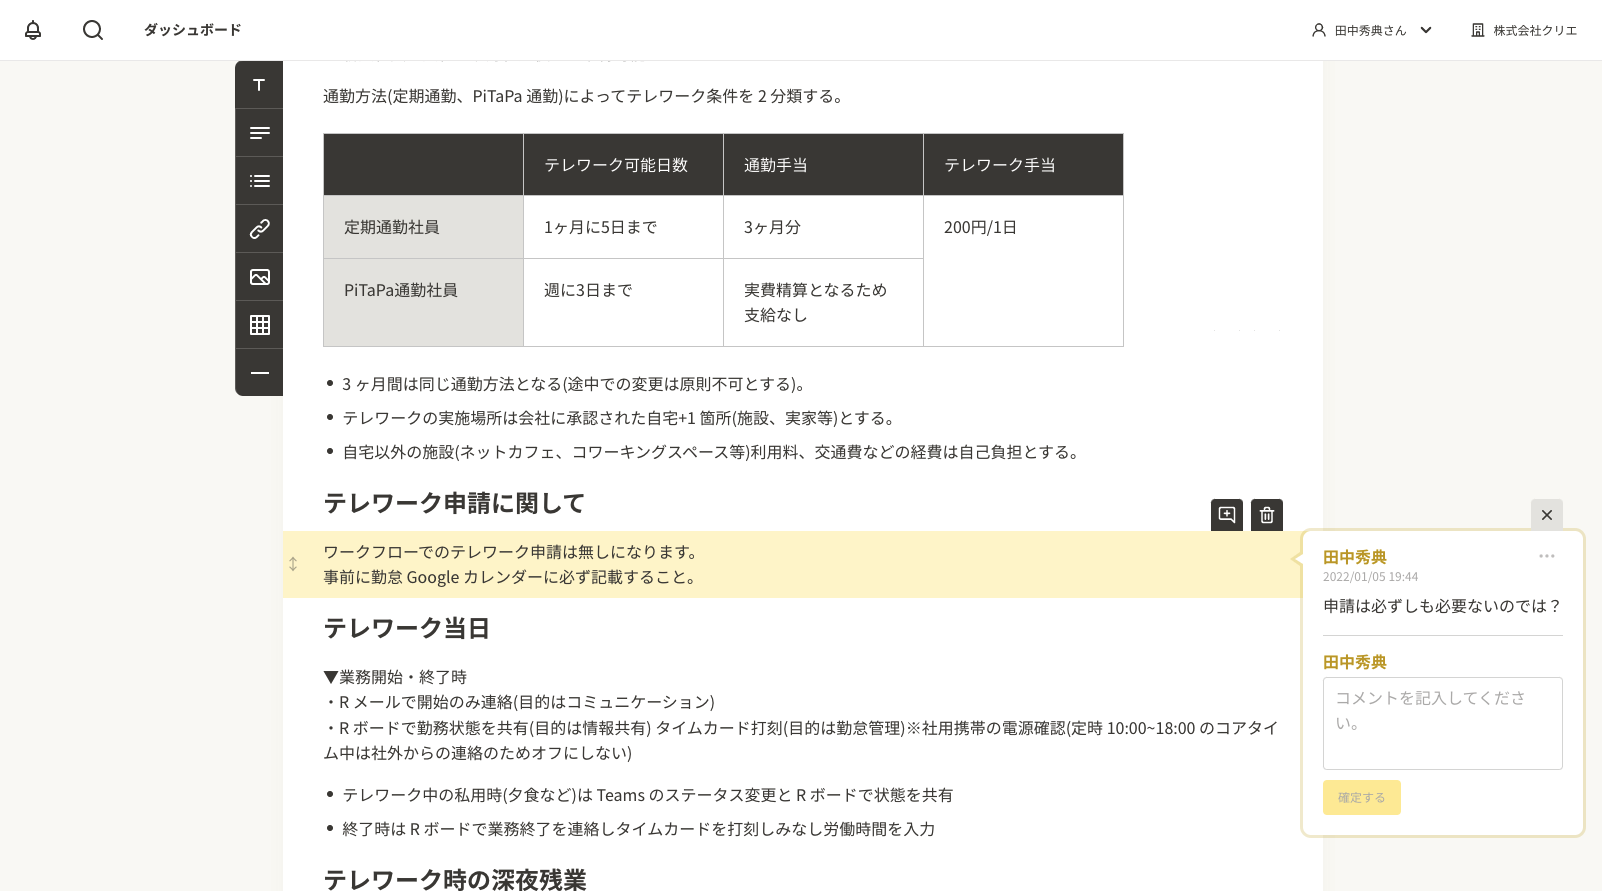Select the 通勤手当 table header cell
The width and height of the screenshot is (1602, 891).
tap(823, 165)
